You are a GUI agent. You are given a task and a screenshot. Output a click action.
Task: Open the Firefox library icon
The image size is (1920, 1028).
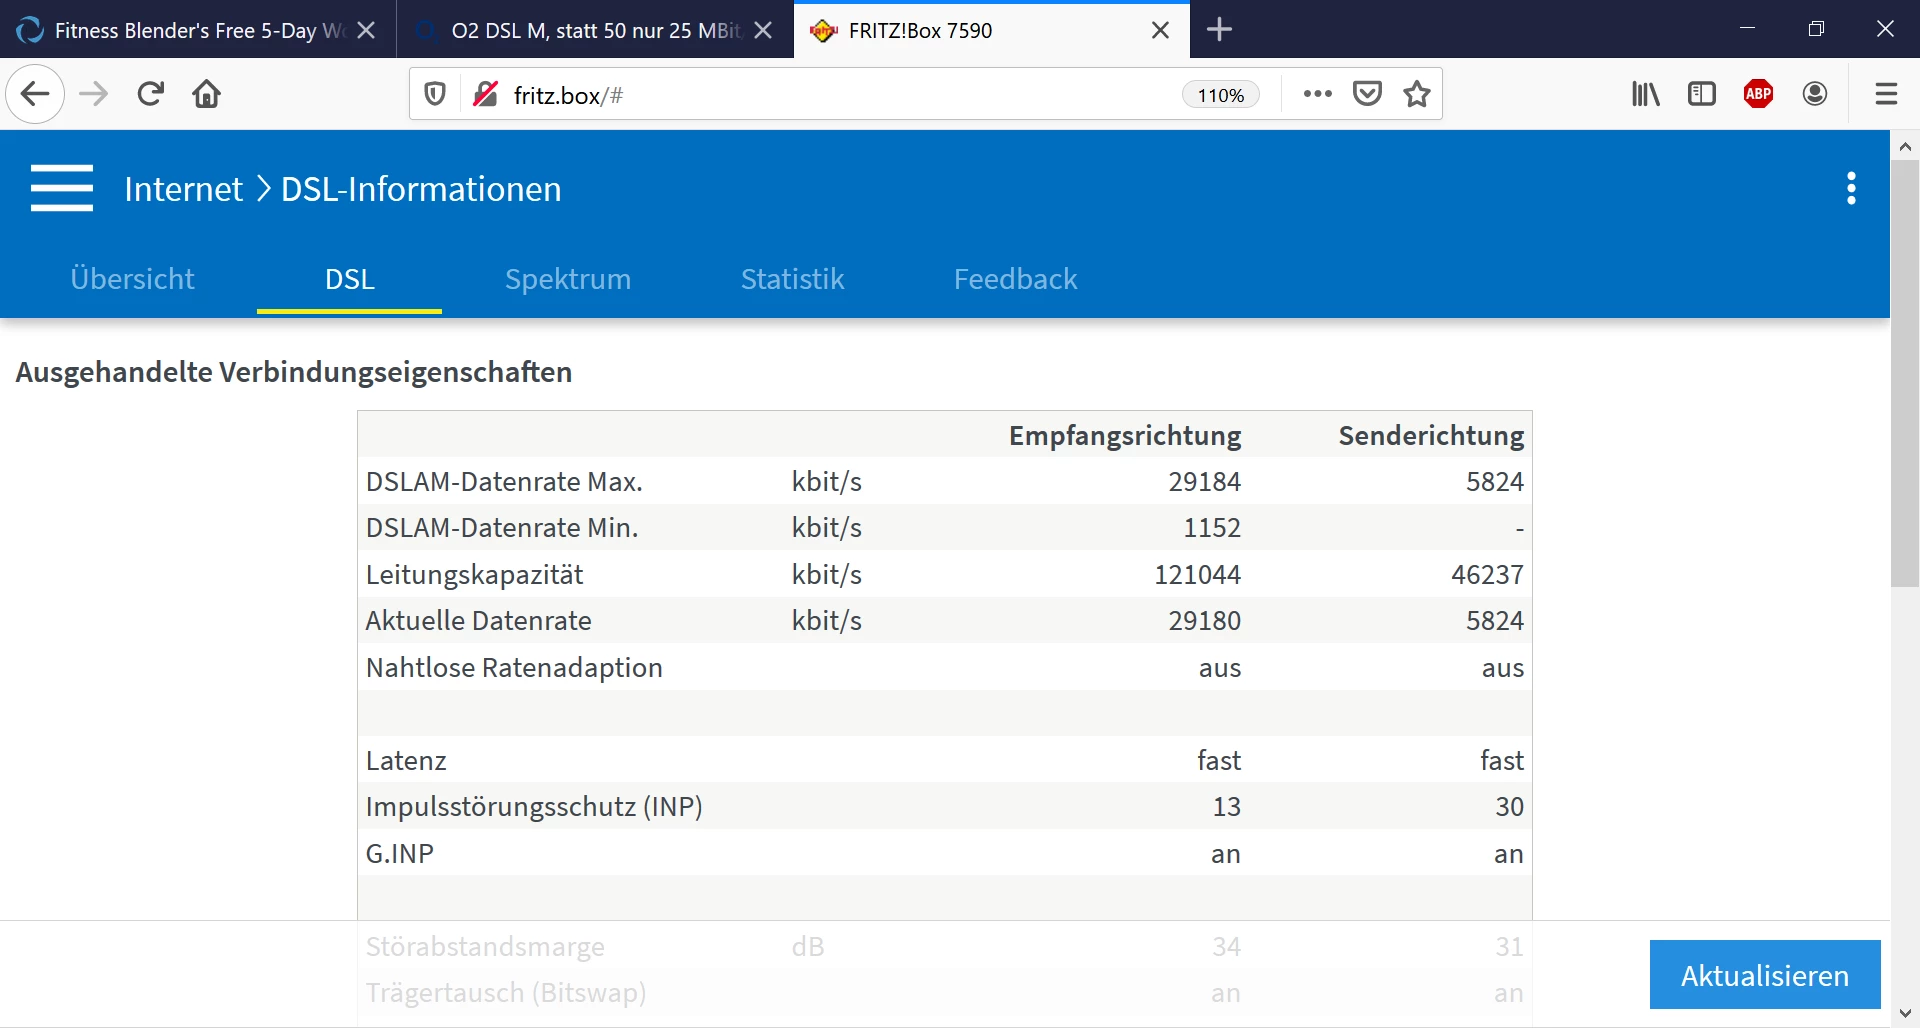tap(1645, 94)
